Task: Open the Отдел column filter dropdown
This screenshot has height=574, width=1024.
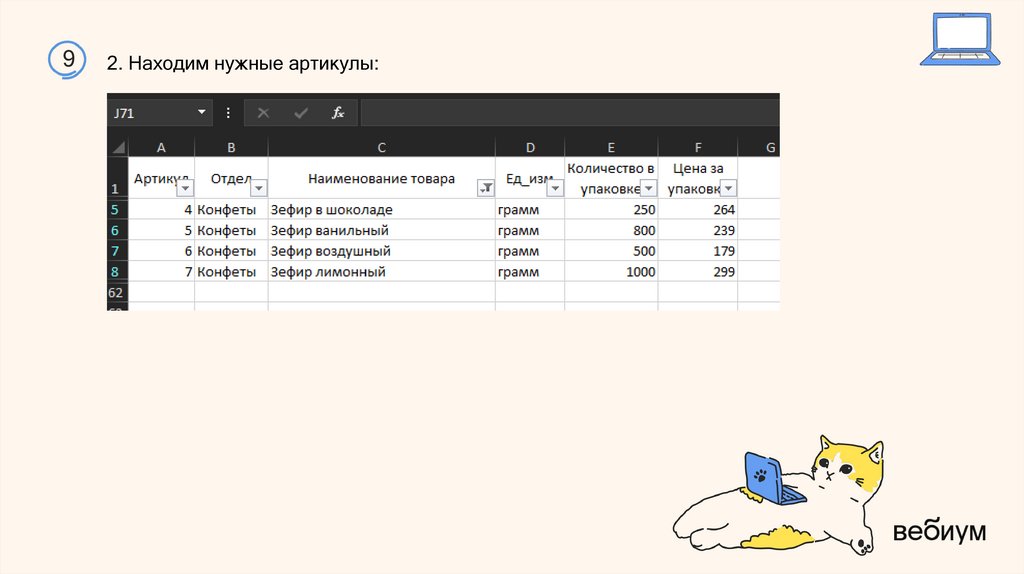Action: 258,188
